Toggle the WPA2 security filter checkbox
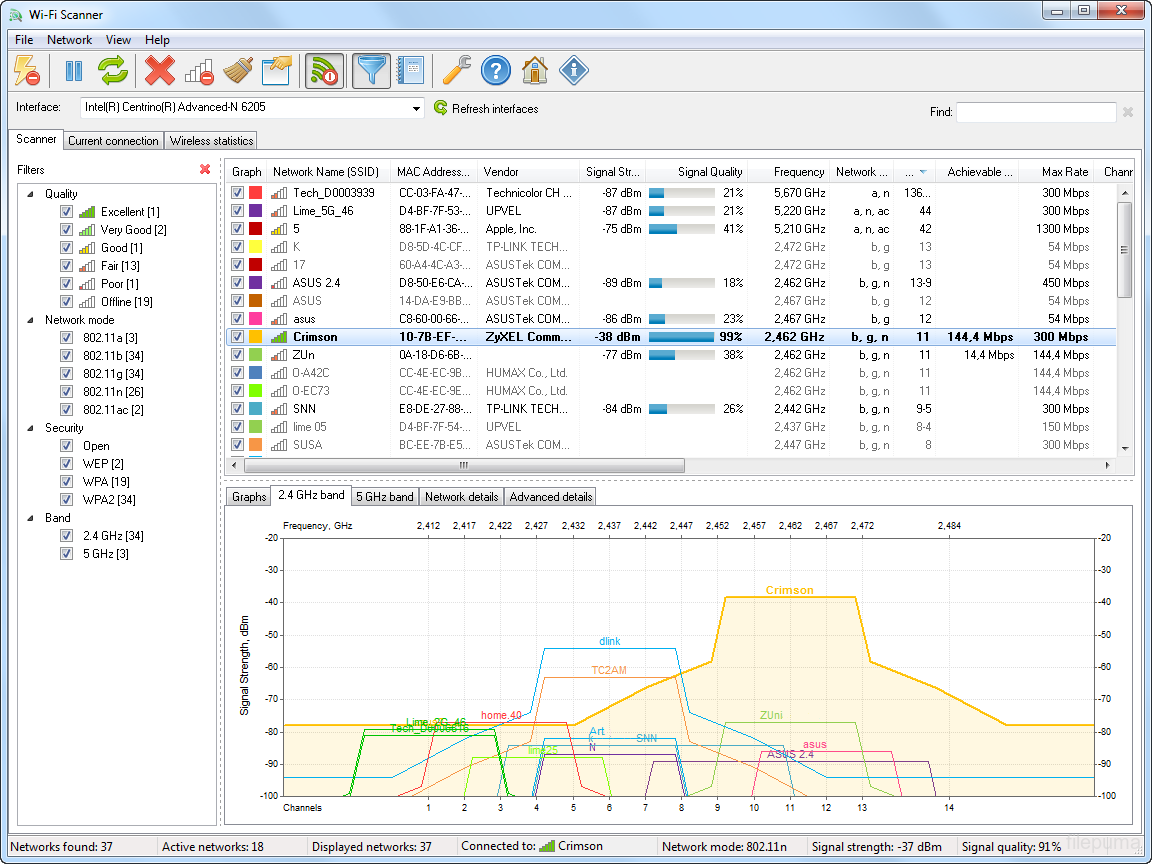 pos(66,500)
